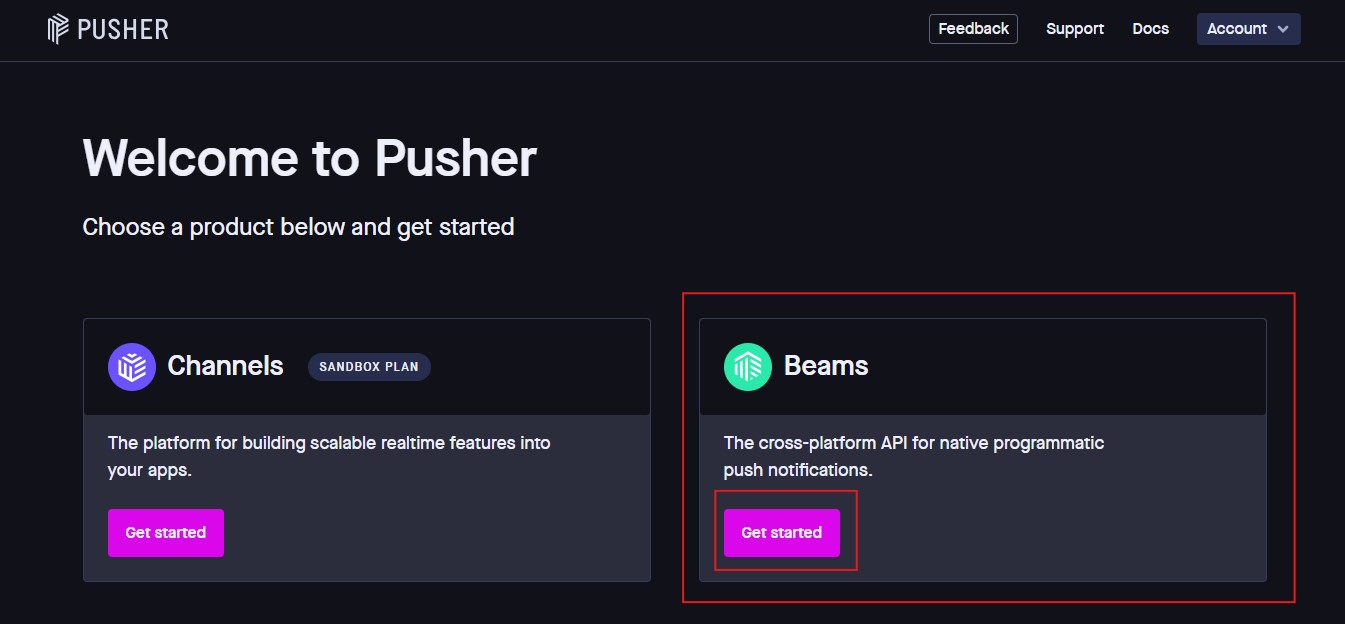Viewport: 1345px width, 624px height.
Task: Select the Beams product title
Action: click(825, 366)
